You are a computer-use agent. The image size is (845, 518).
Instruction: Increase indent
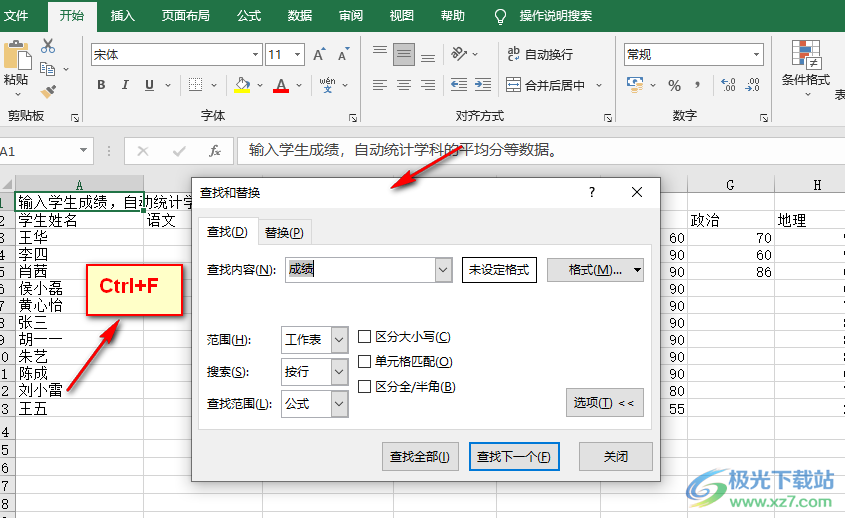483,85
